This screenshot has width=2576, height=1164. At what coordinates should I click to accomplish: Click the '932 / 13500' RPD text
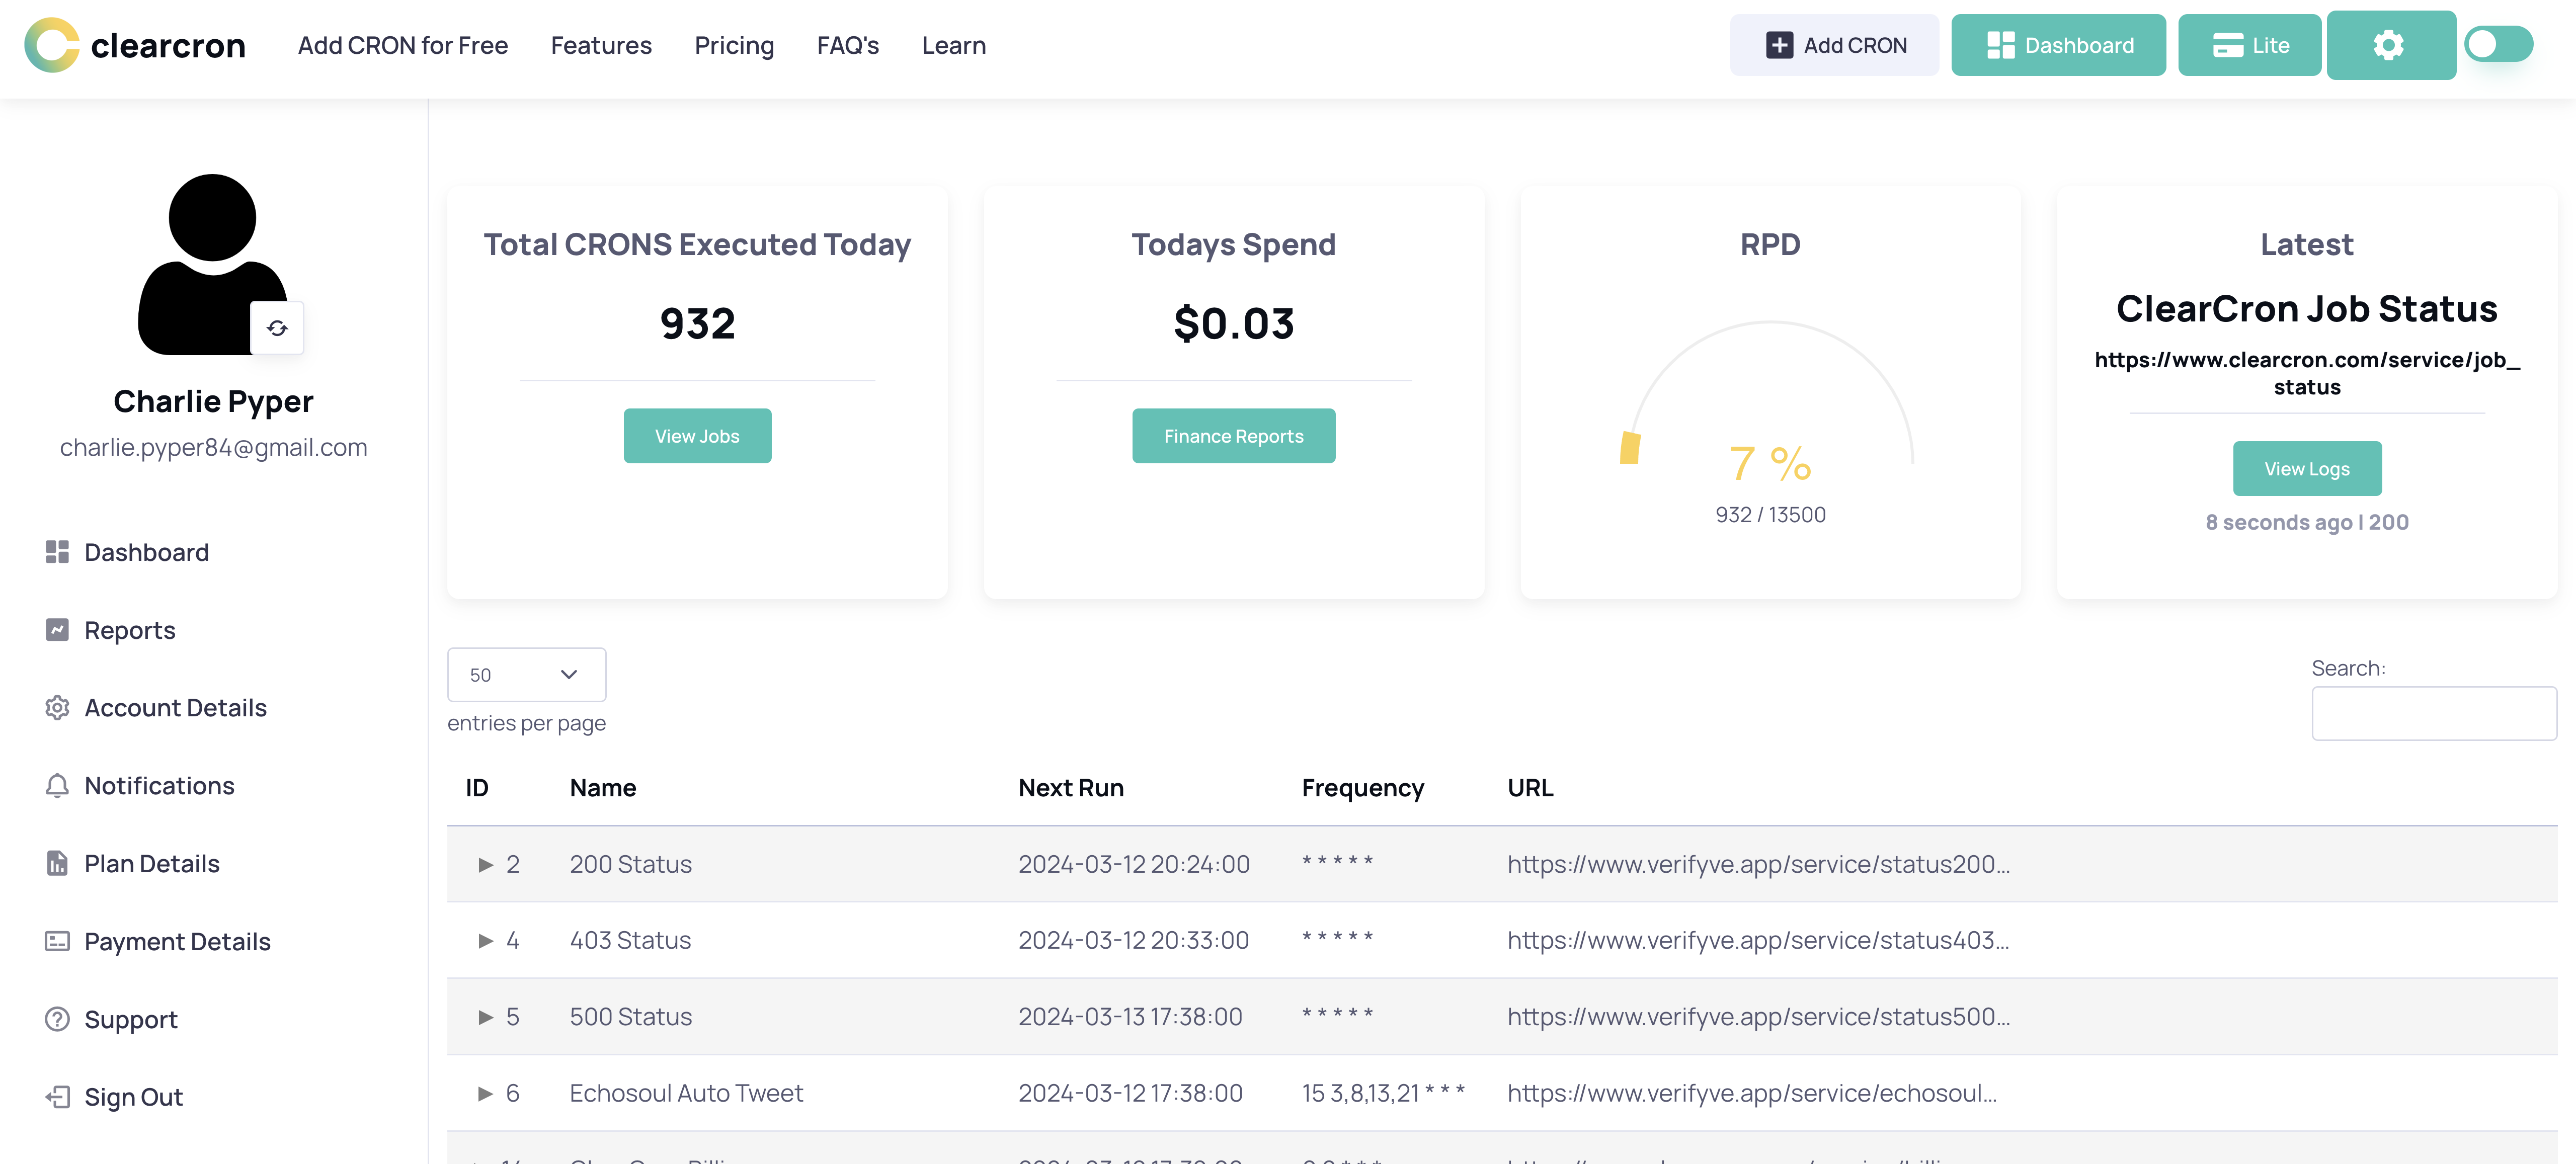(1770, 514)
